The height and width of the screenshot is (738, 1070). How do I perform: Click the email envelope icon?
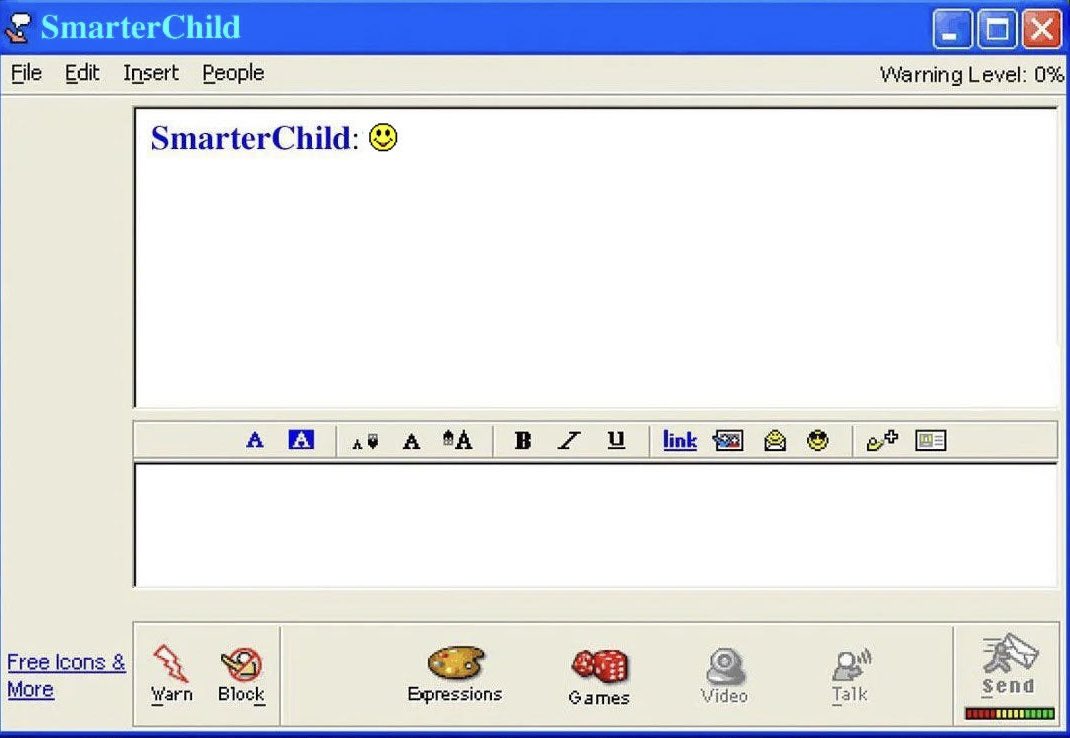click(x=775, y=441)
